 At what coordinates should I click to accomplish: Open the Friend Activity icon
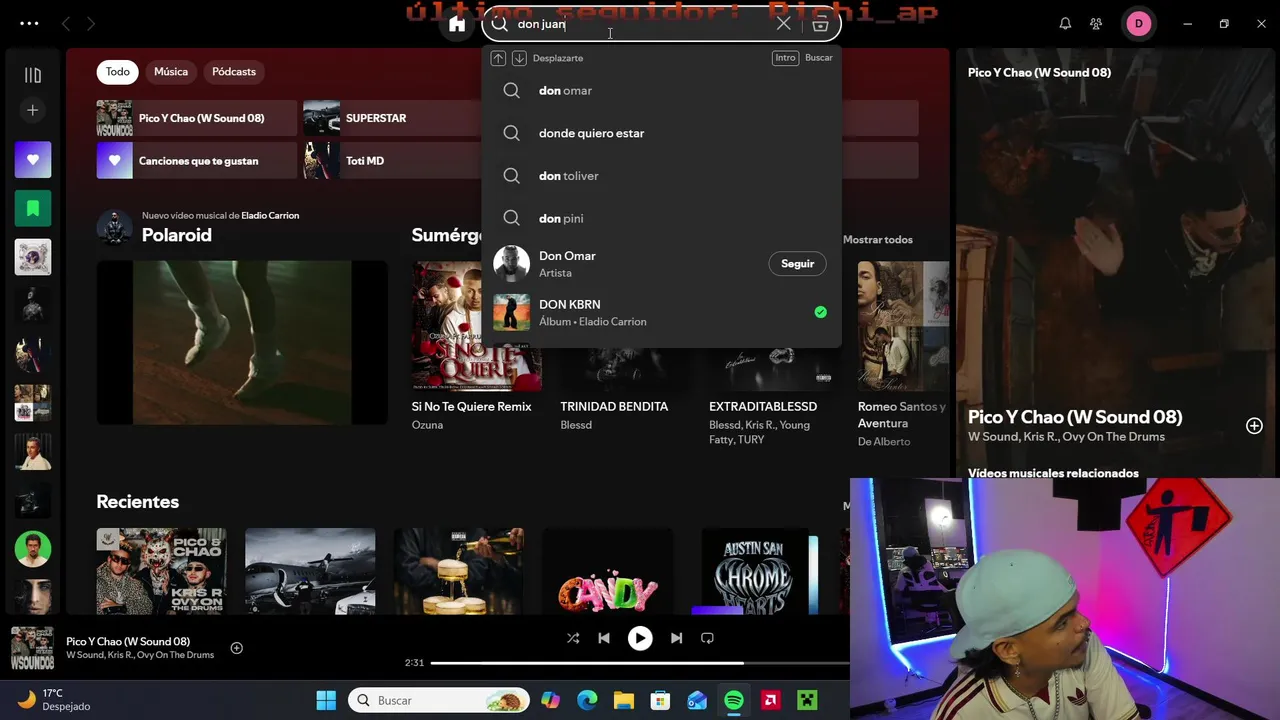coord(1096,24)
